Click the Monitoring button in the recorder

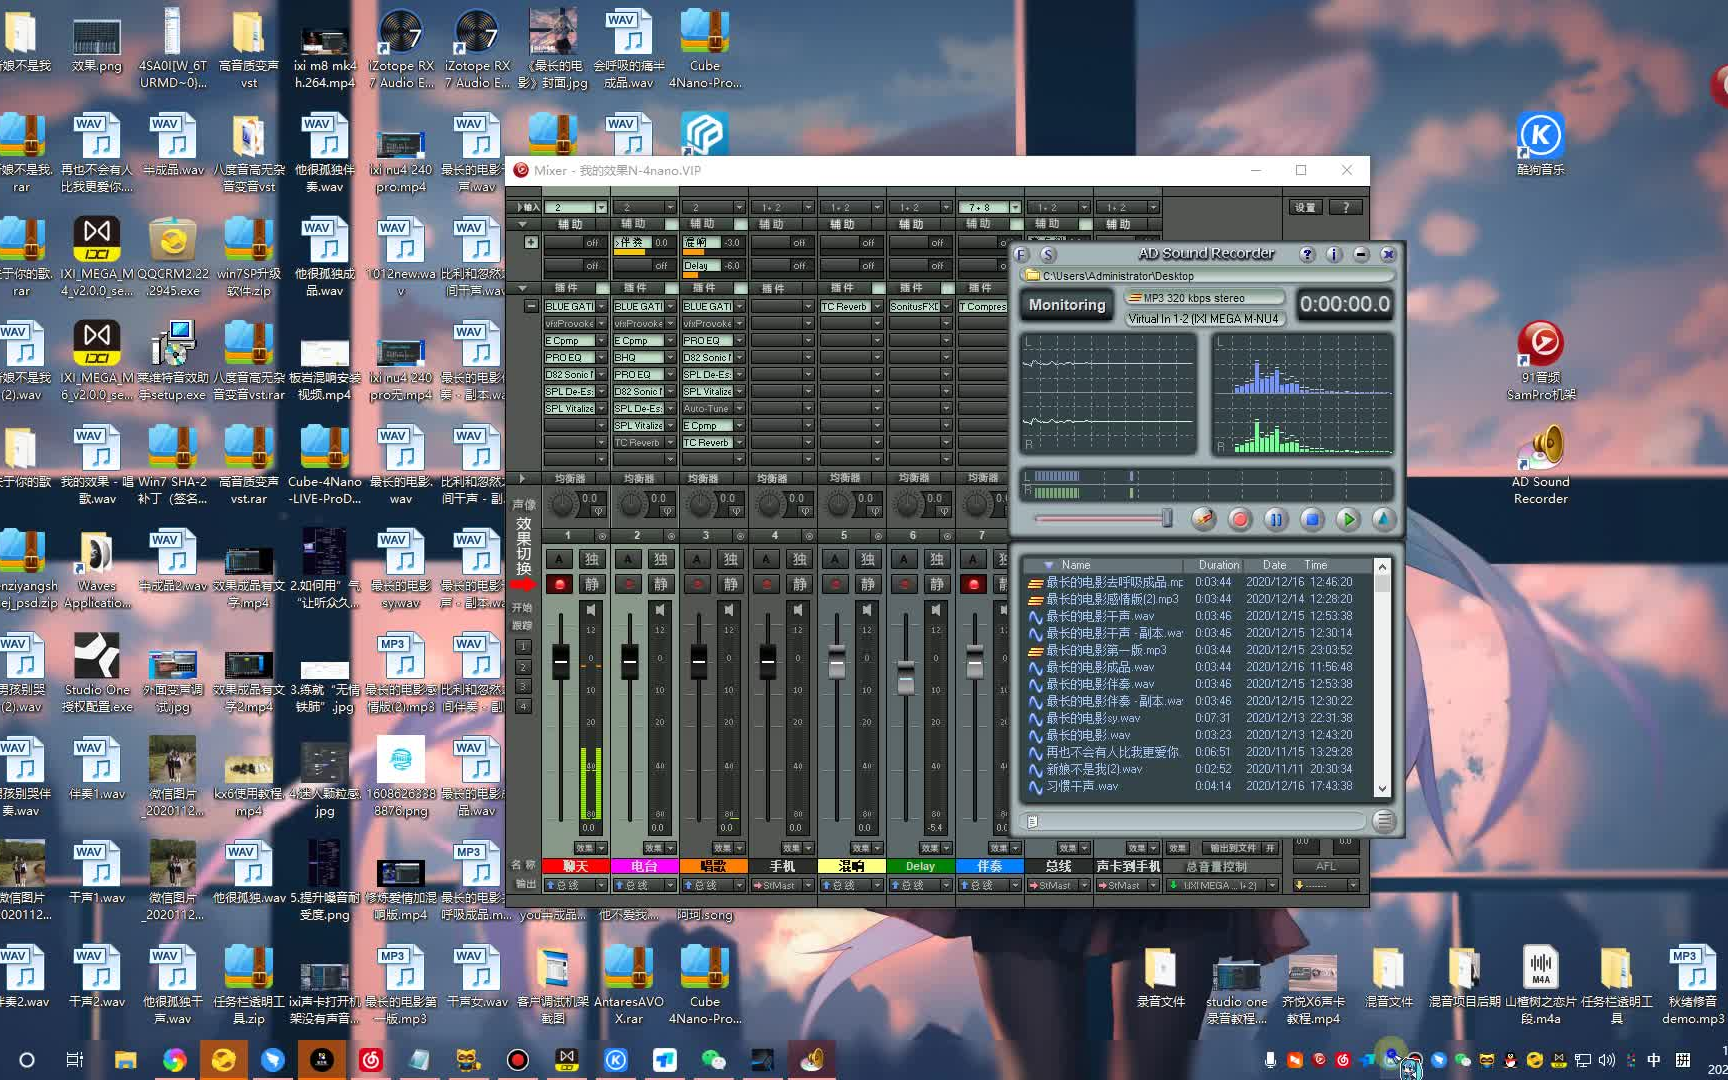point(1067,305)
